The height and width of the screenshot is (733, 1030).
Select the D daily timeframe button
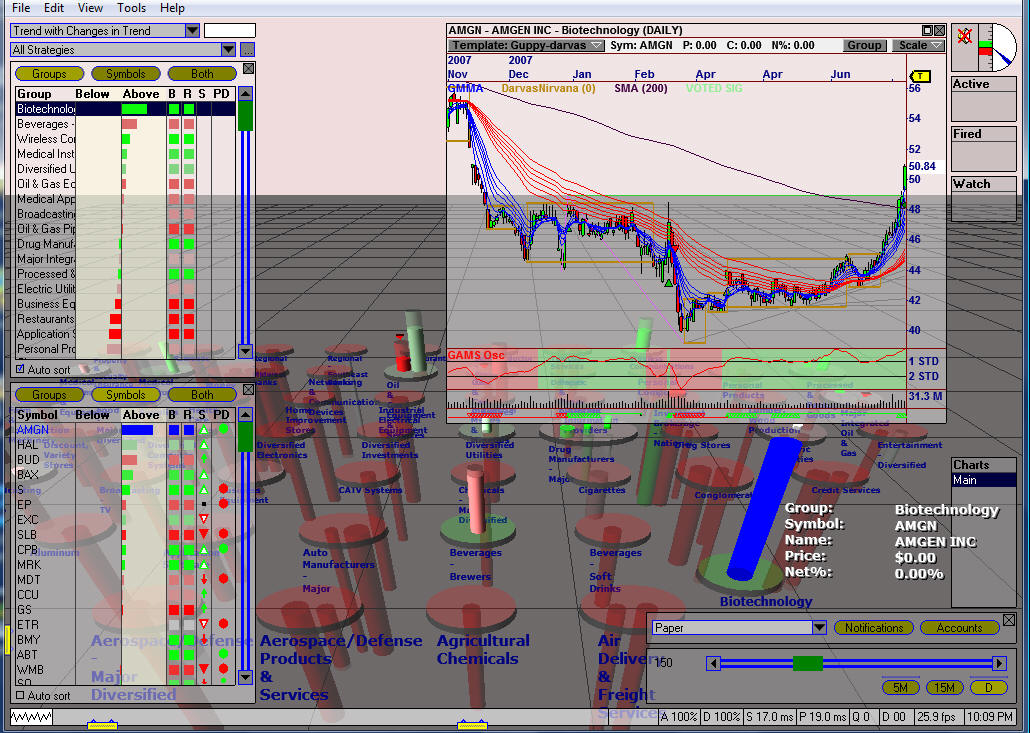[988, 688]
